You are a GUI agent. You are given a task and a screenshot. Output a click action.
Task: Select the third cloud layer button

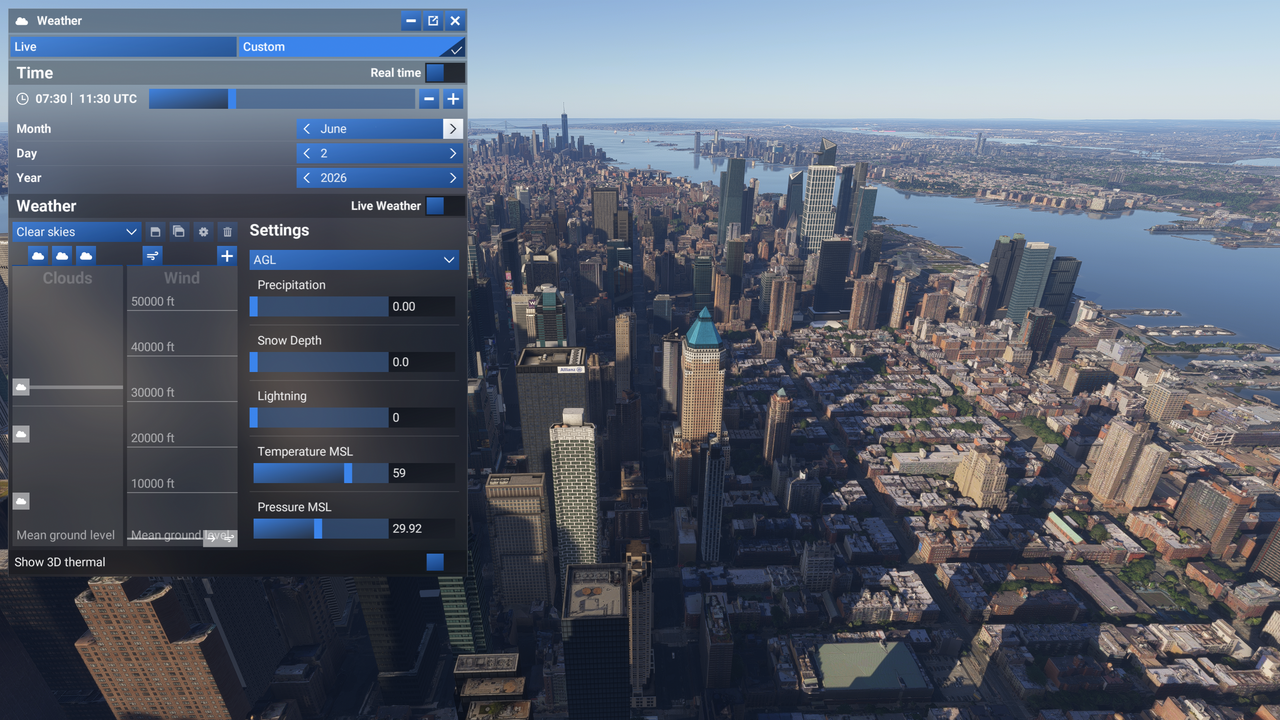point(86,256)
